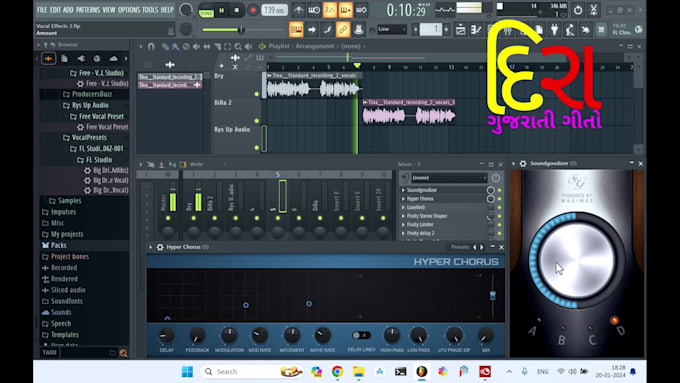Open the EDIT menu
This screenshot has width=680, height=383.
(56, 10)
